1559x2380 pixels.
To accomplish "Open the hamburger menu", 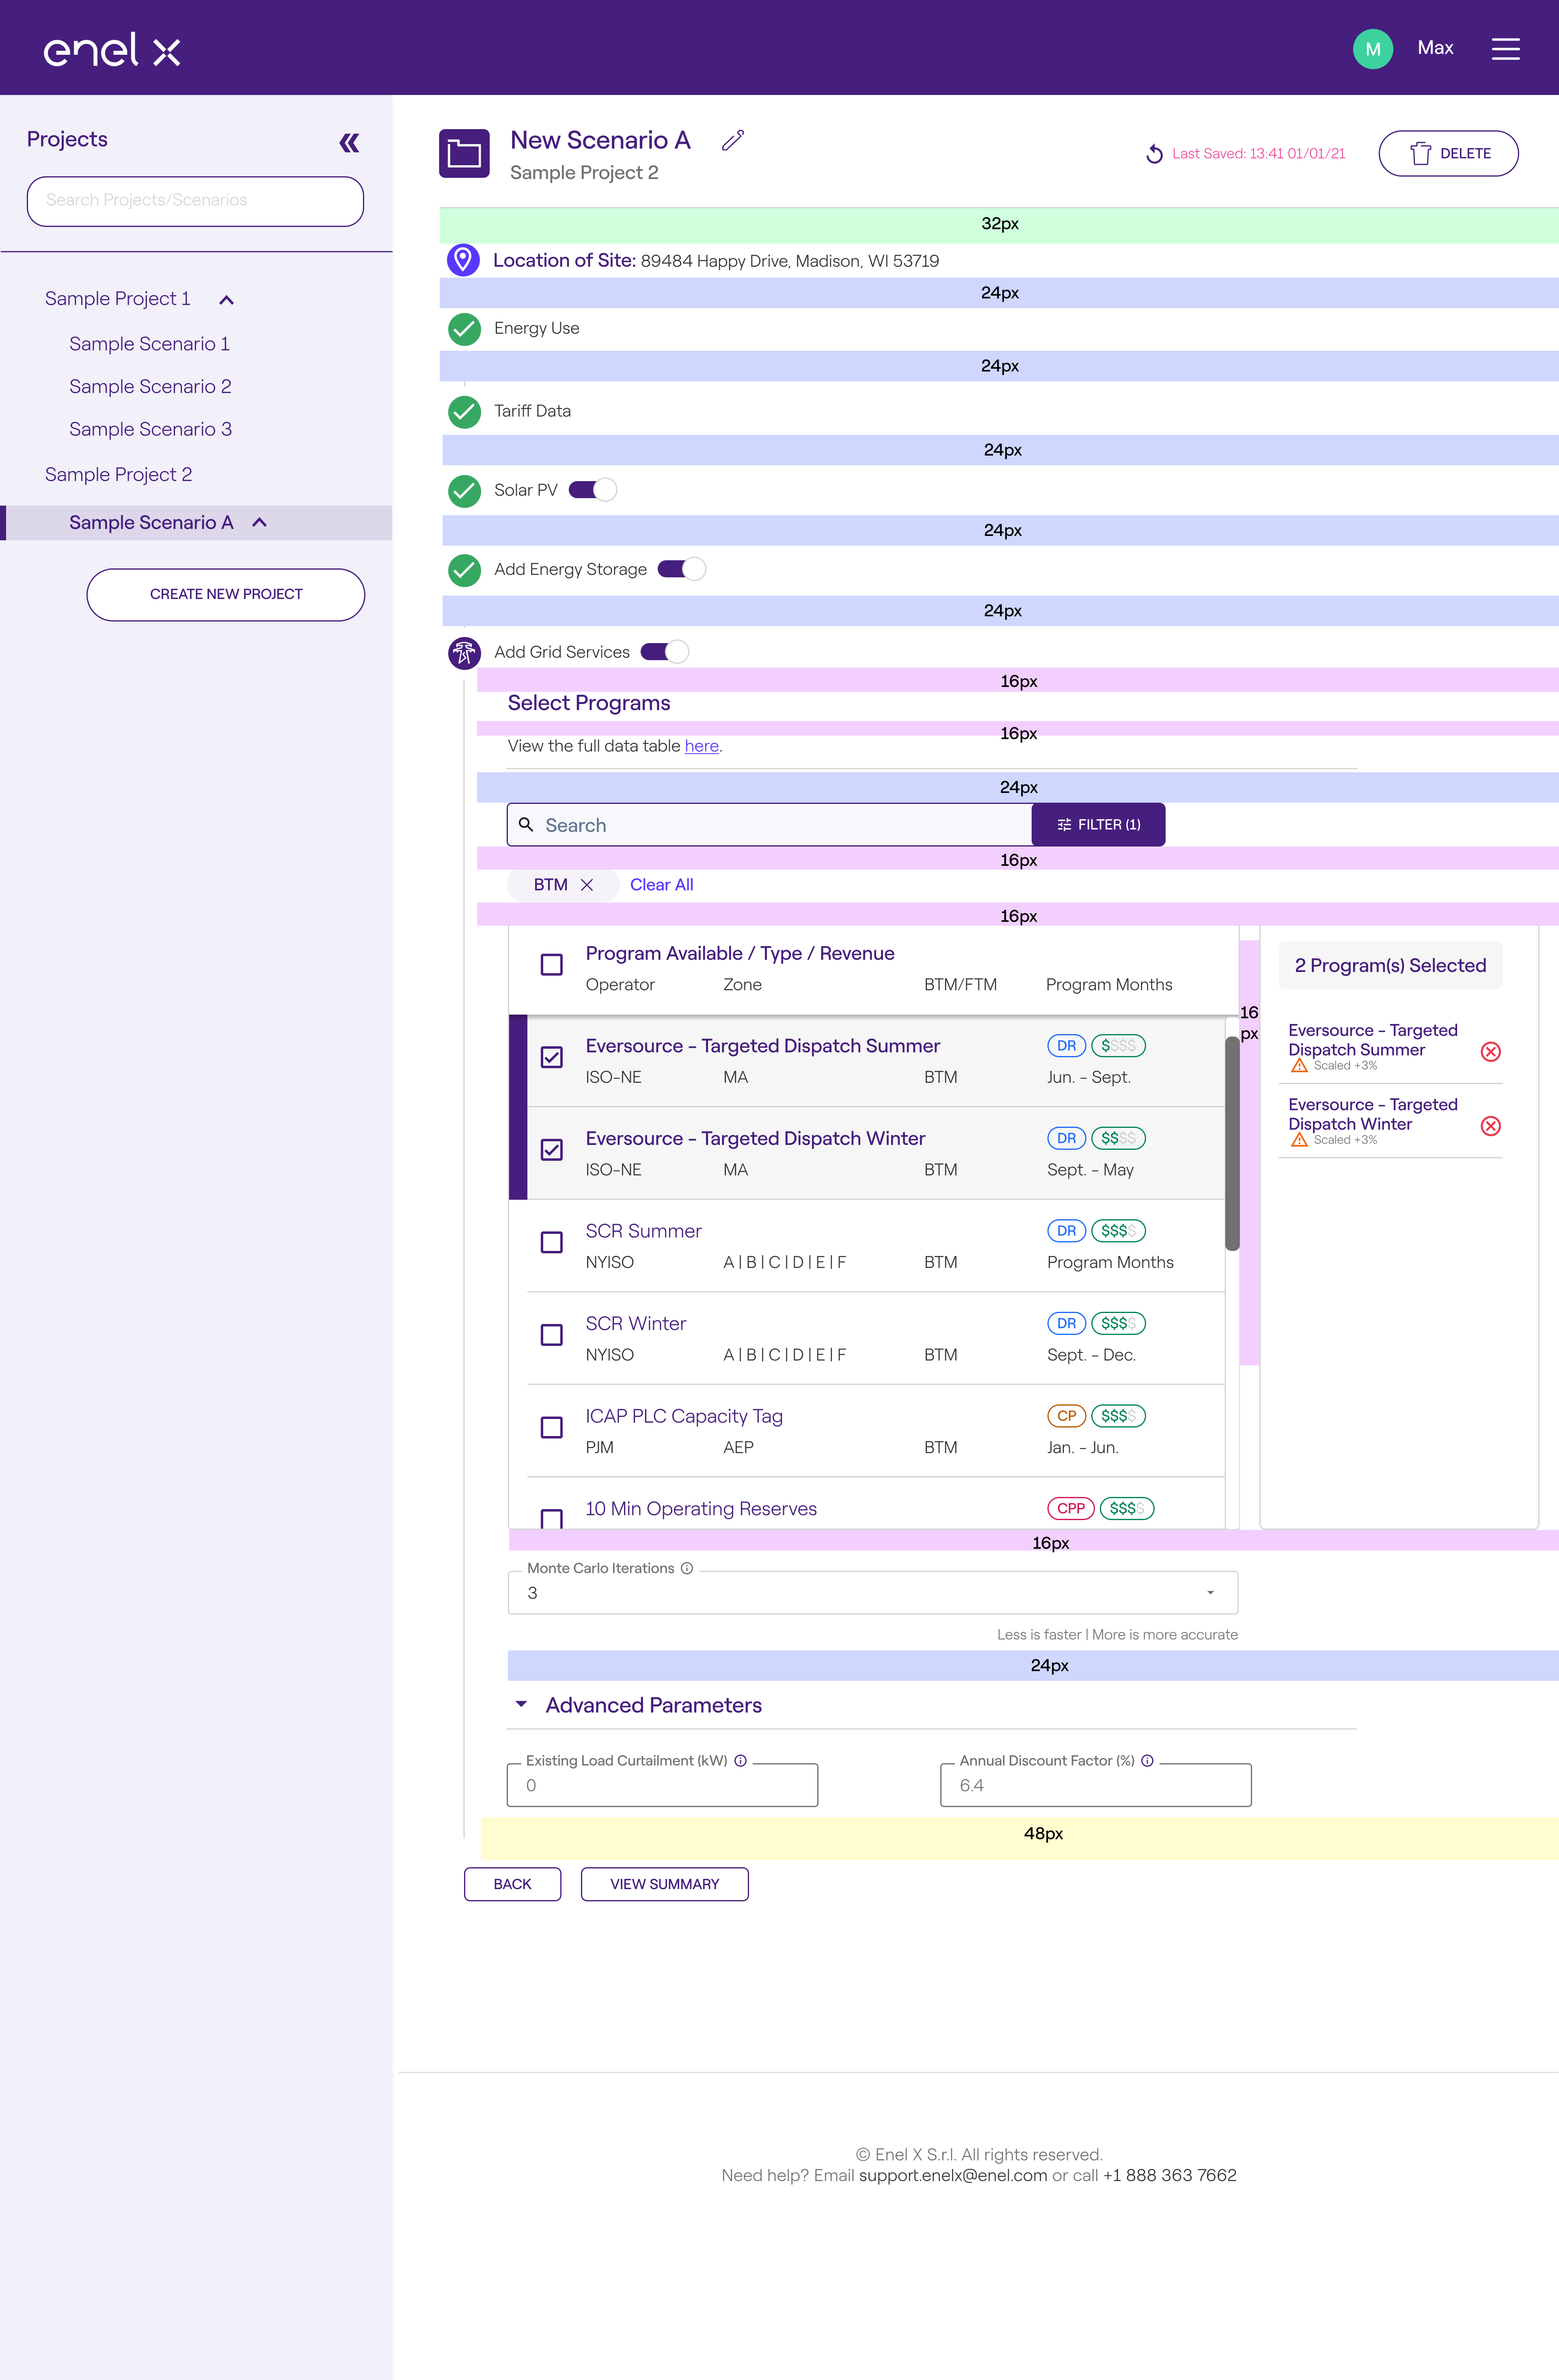I will pos(1505,49).
